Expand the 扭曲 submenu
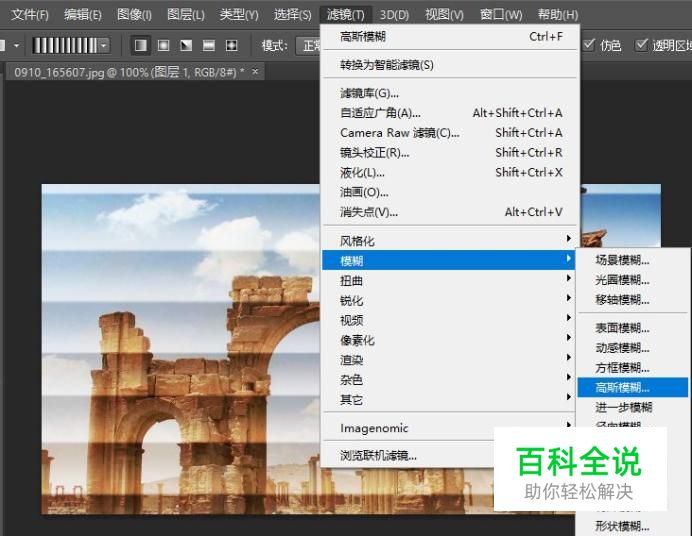Image resolution: width=692 pixels, height=536 pixels. [448, 280]
